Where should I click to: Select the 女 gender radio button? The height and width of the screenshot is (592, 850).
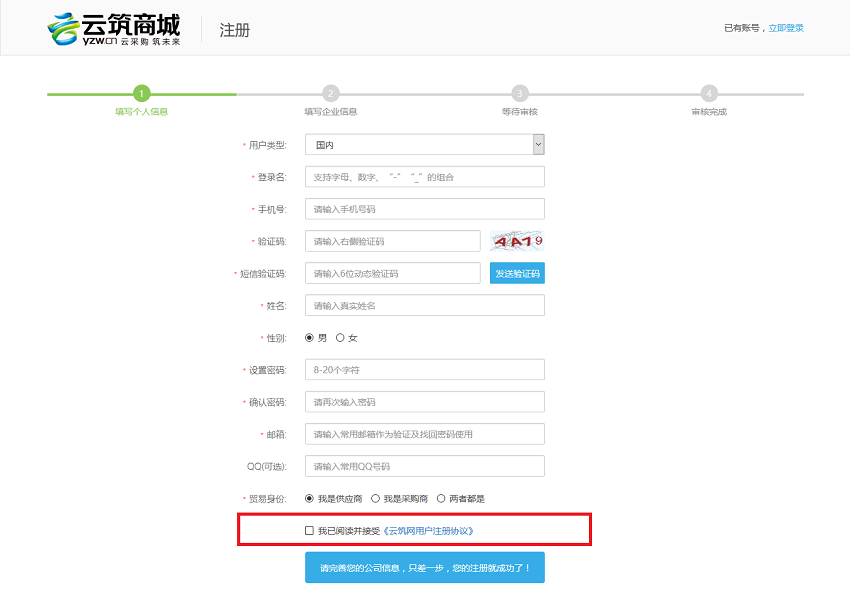(340, 338)
